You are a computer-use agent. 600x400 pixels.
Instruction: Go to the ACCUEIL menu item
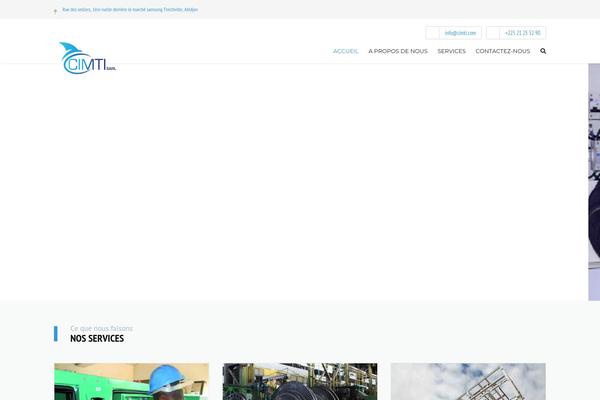tap(346, 51)
